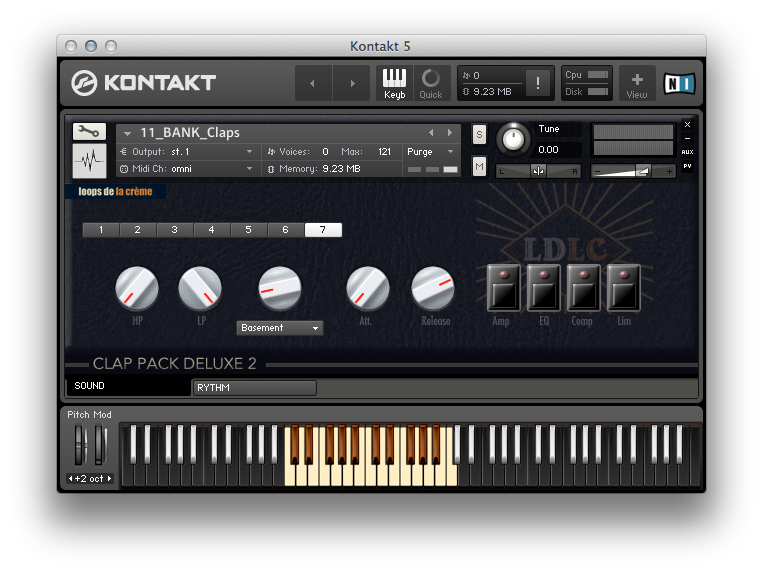
Task: Click the loops de la crème label
Action: click(115, 191)
